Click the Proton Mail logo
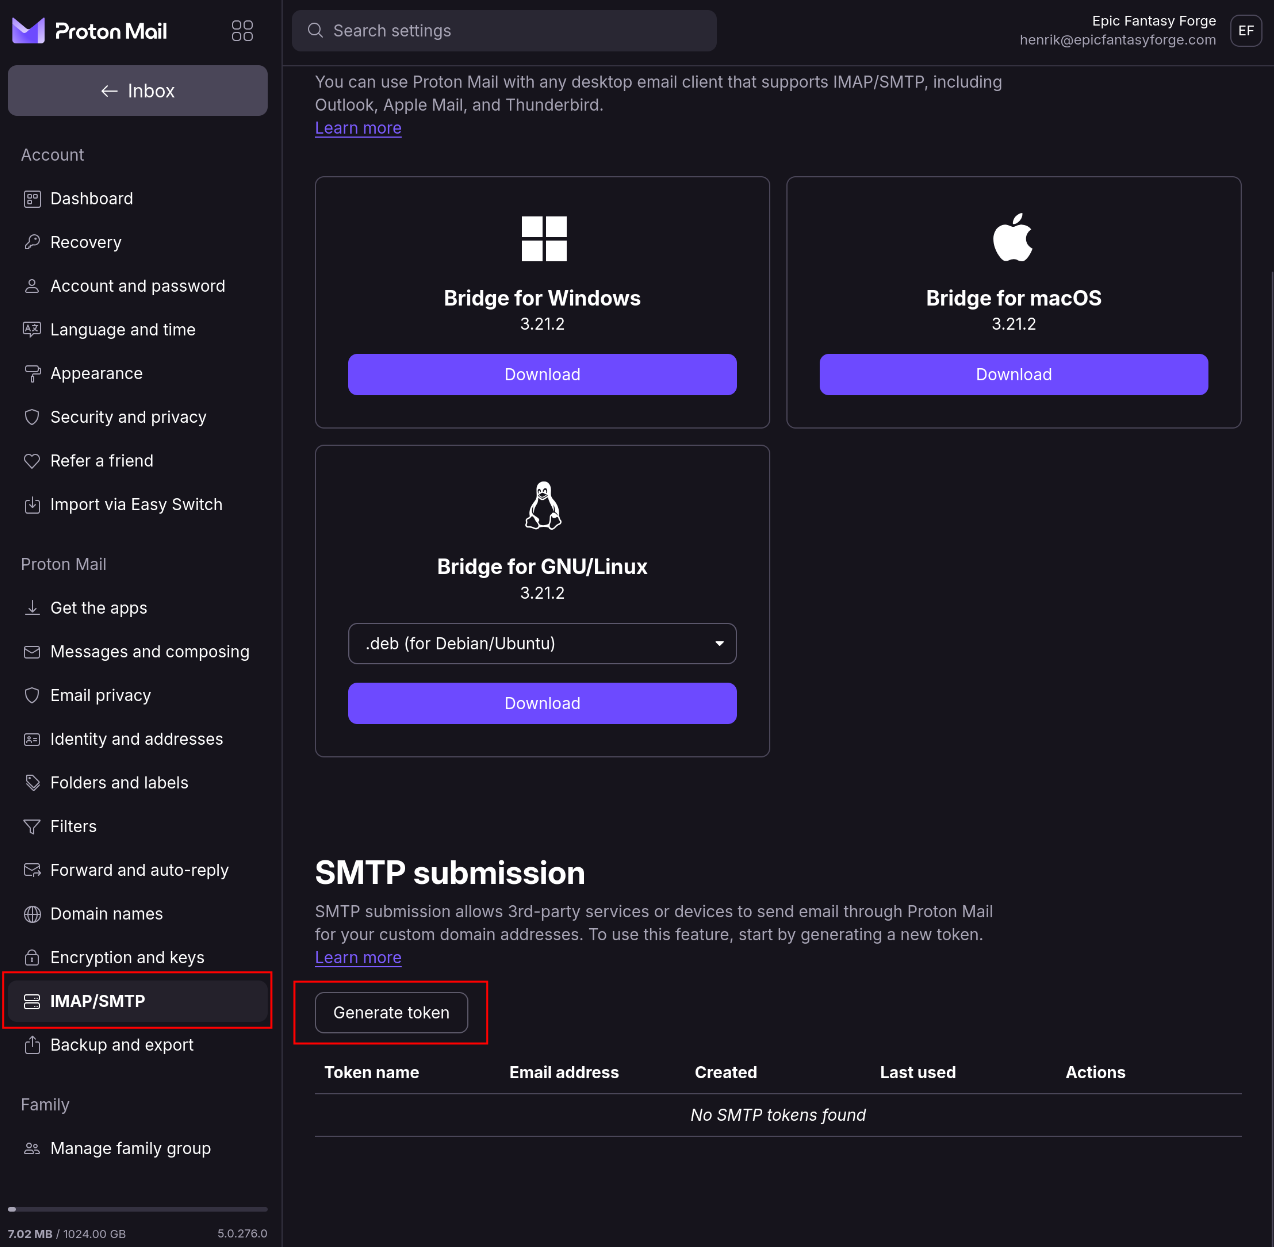Viewport: 1274px width, 1247px height. (x=90, y=31)
